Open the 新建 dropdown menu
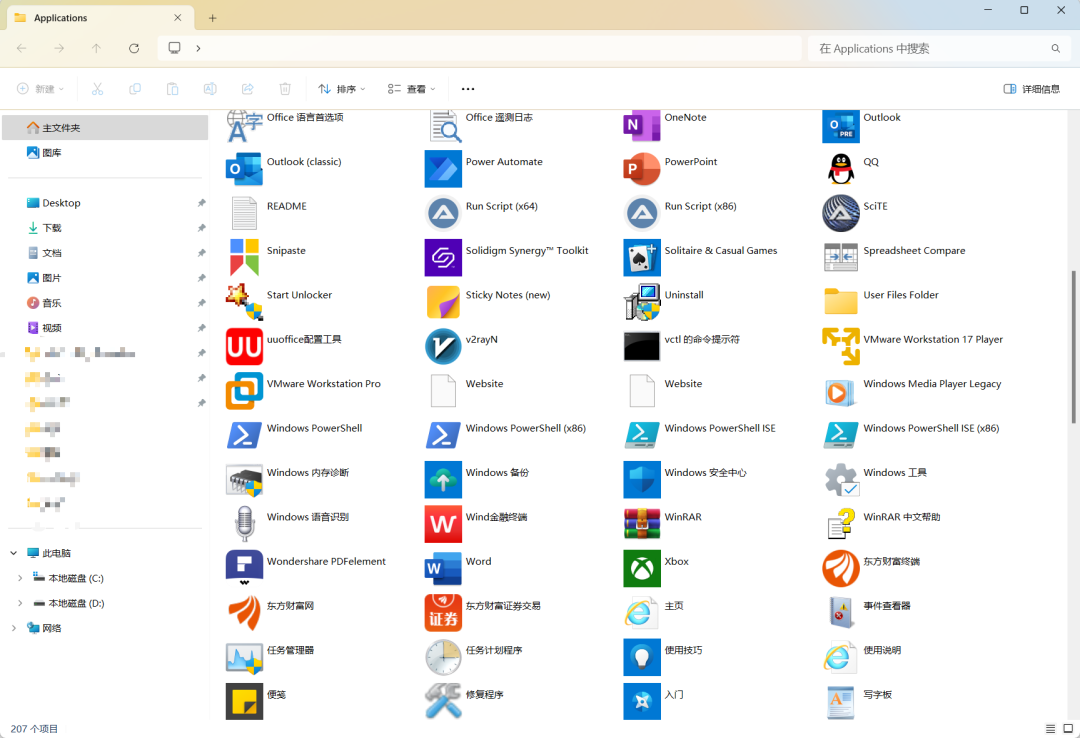Screen dimensions: 1080x738 point(41,89)
